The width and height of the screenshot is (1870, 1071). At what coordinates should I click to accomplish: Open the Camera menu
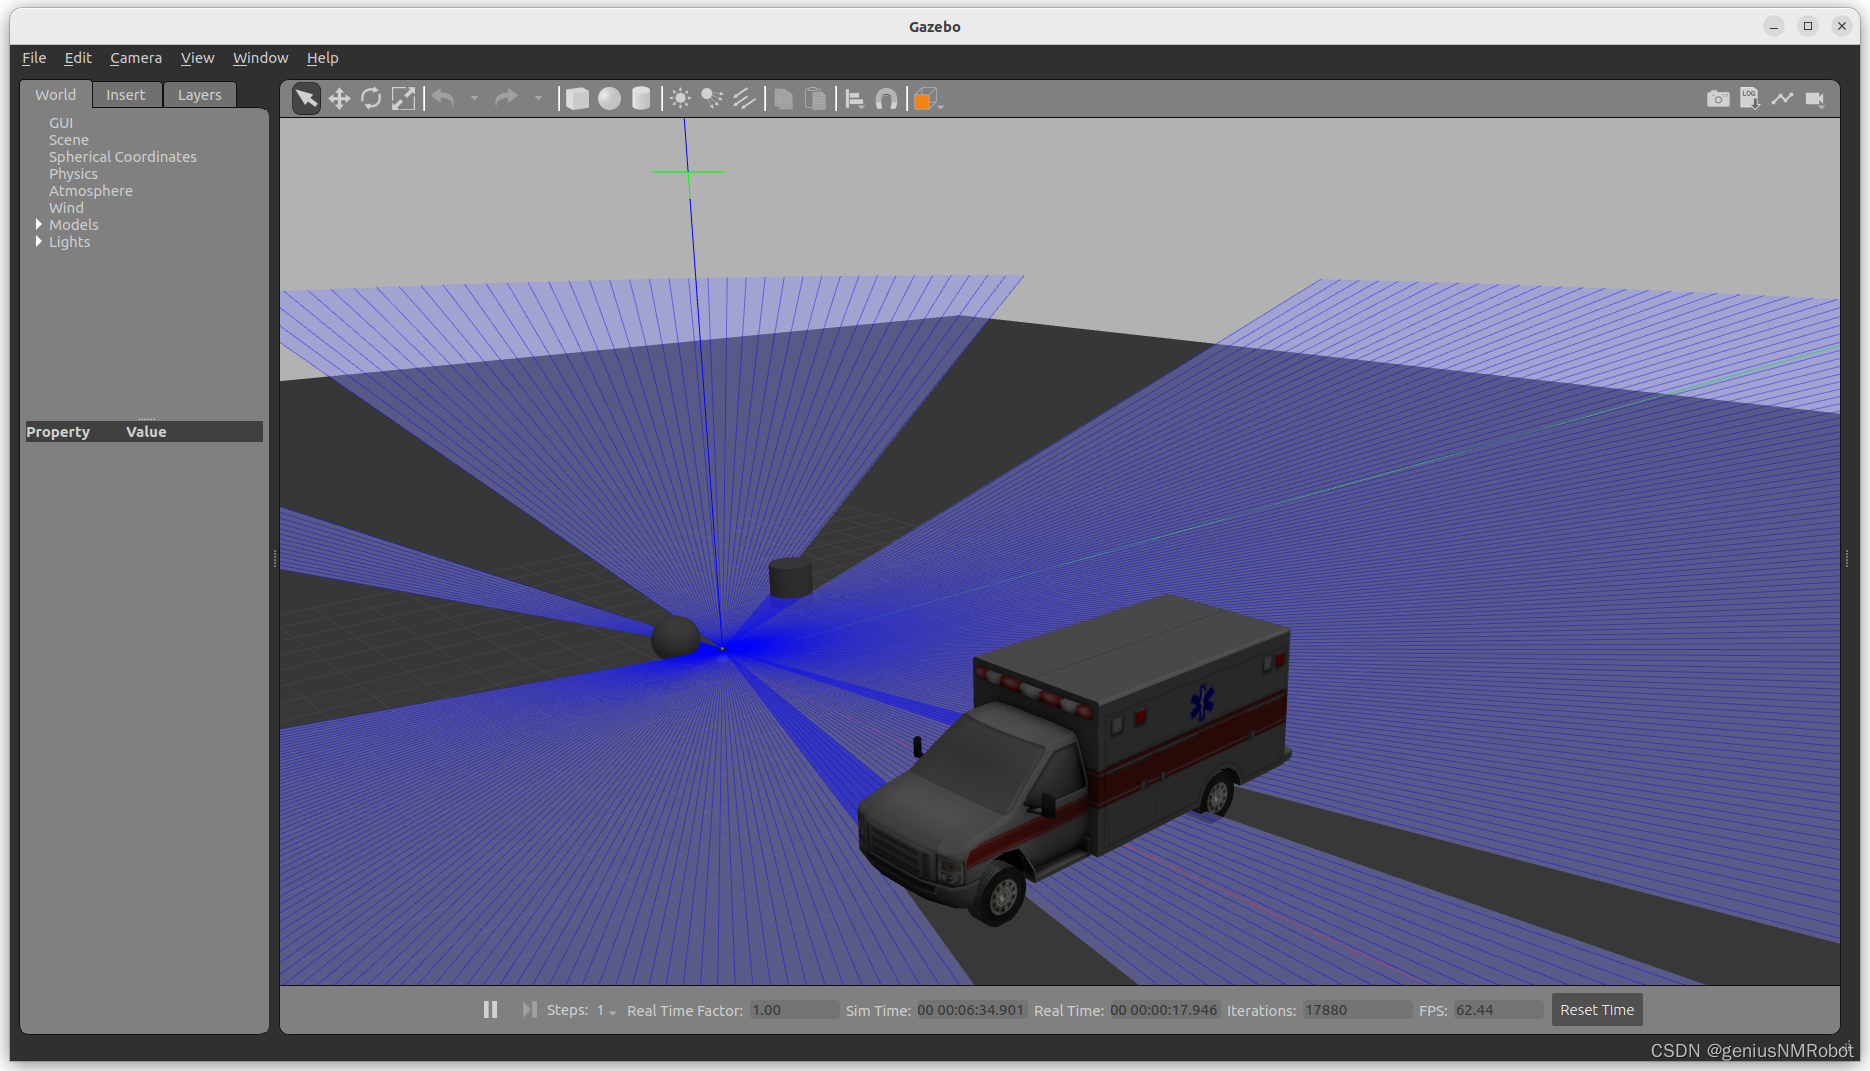(x=136, y=57)
